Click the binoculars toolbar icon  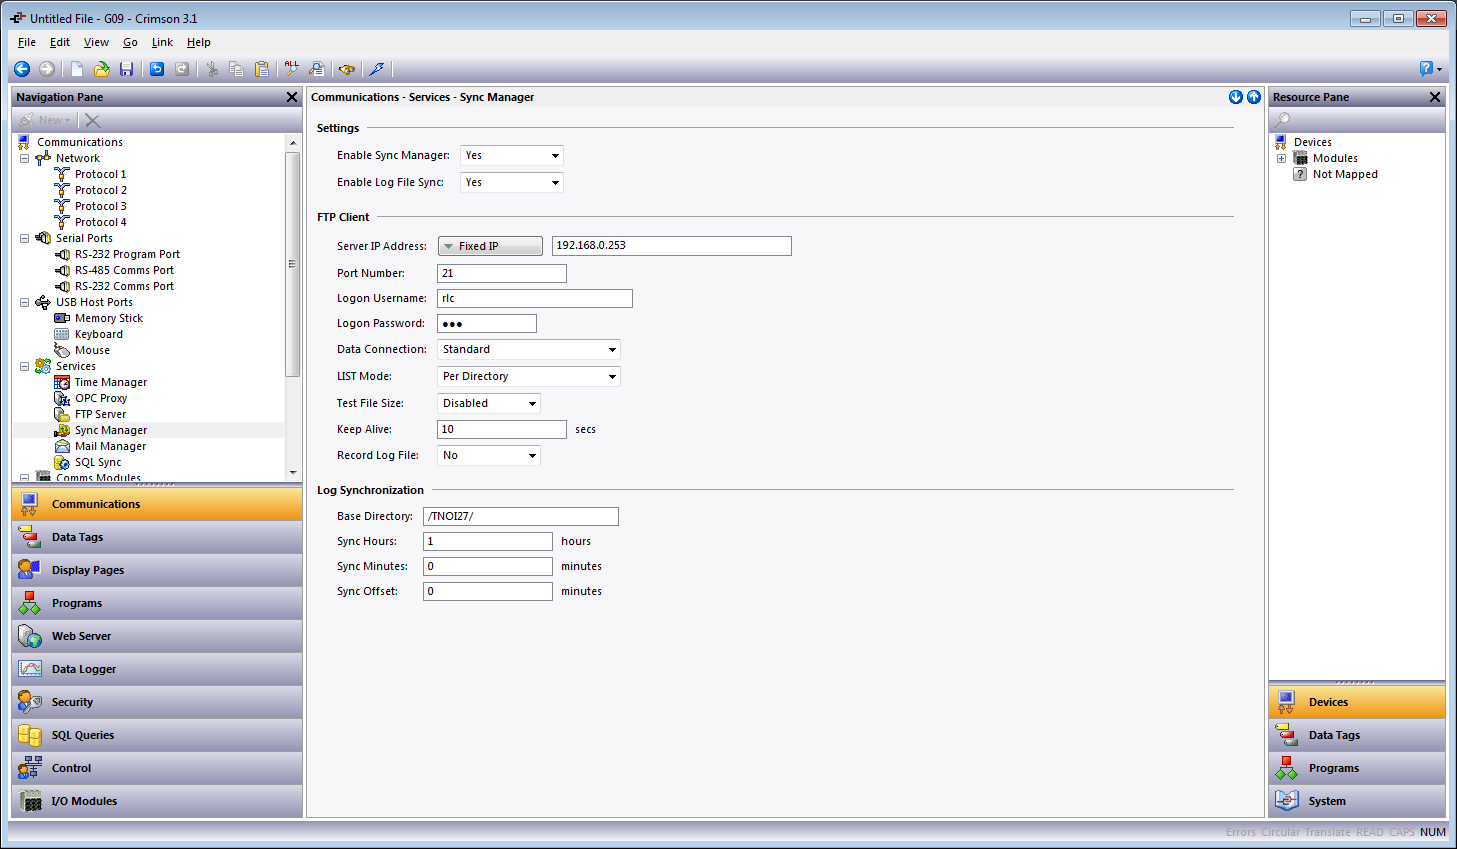click(347, 69)
